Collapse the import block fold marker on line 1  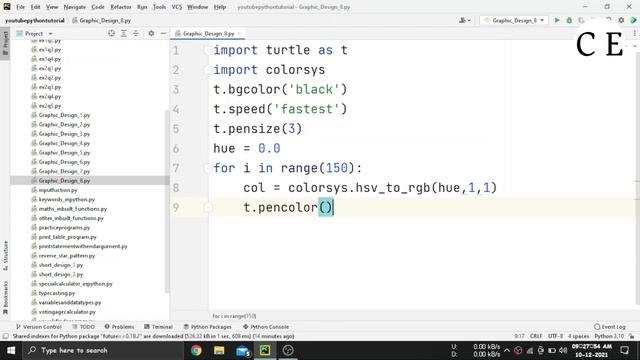[208, 50]
